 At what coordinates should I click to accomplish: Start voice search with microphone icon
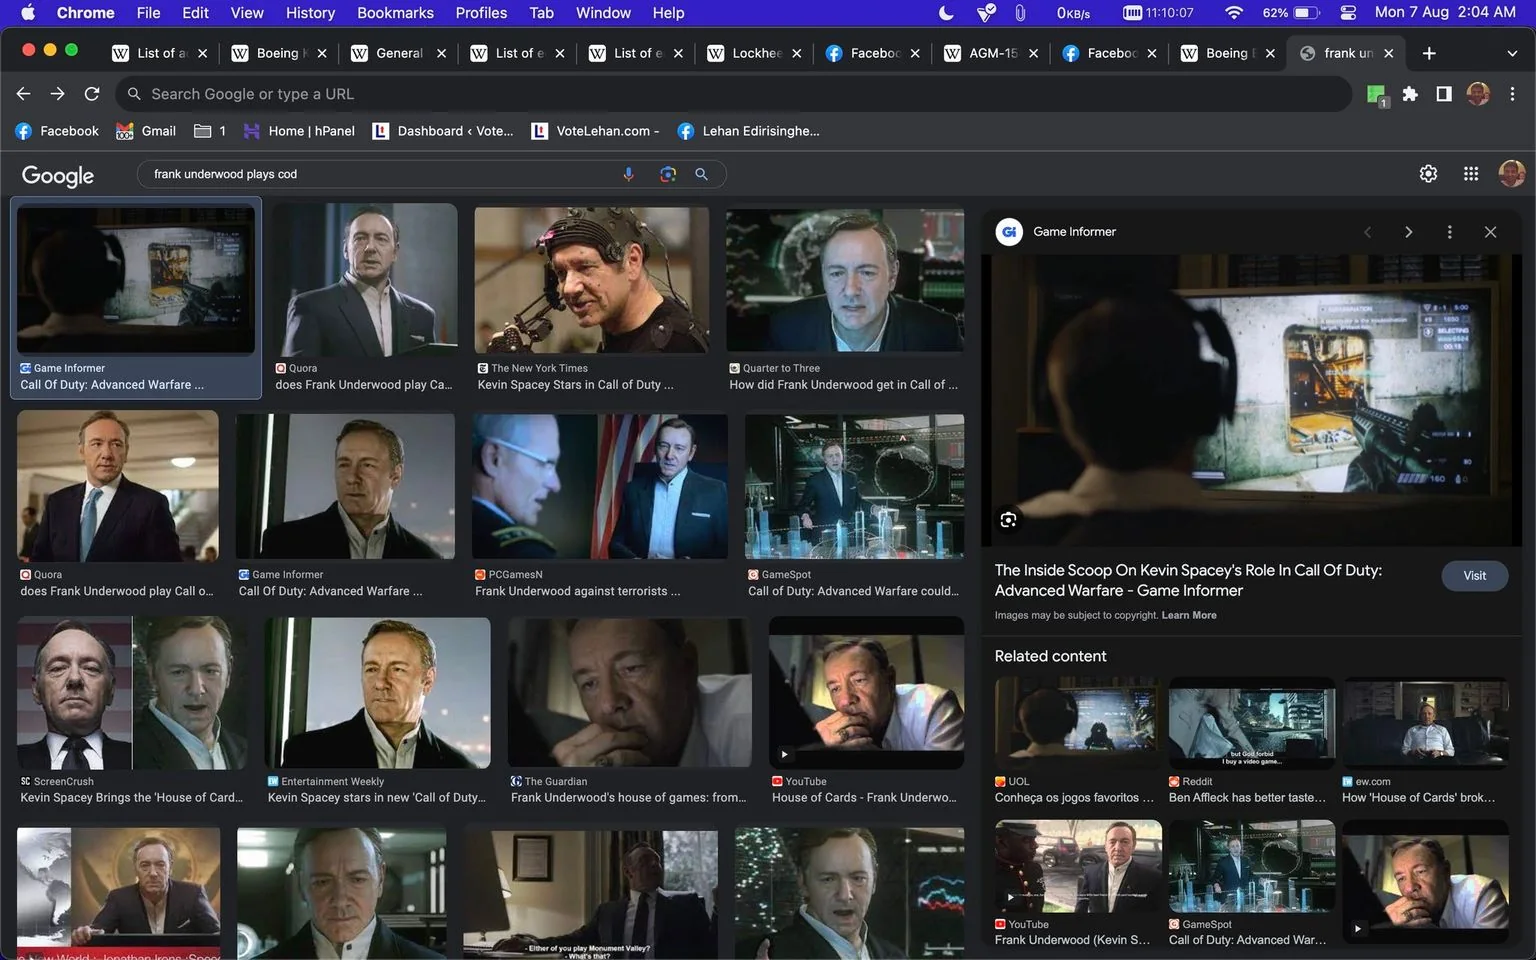pyautogui.click(x=629, y=174)
